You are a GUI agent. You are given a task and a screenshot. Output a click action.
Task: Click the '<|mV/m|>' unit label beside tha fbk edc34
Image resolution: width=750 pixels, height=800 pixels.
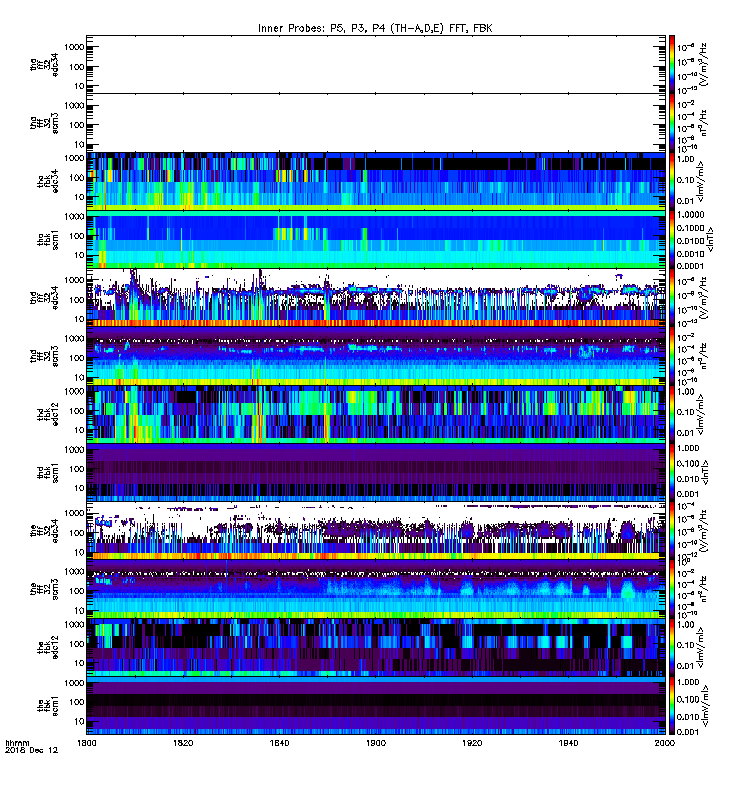(701, 181)
